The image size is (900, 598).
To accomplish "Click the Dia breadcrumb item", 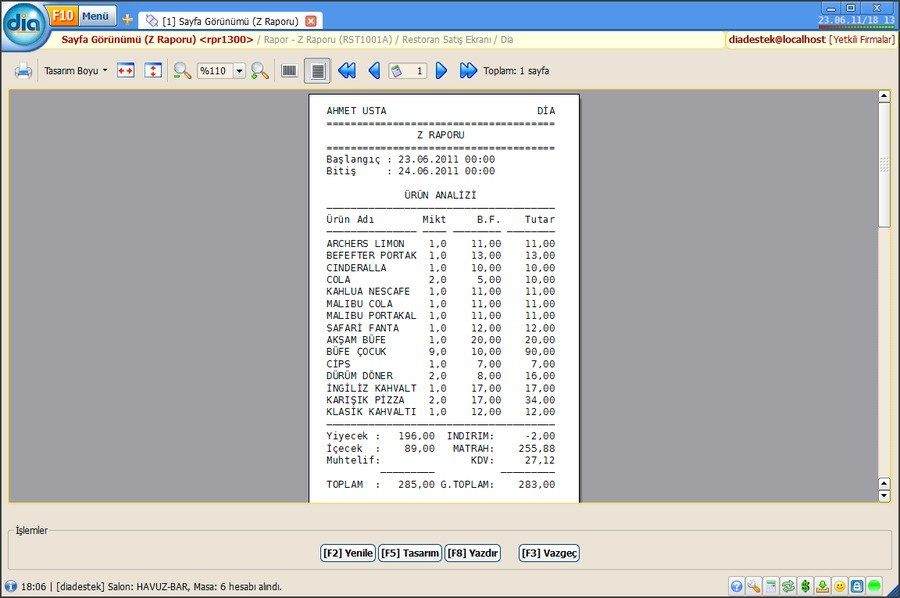I will (507, 40).
